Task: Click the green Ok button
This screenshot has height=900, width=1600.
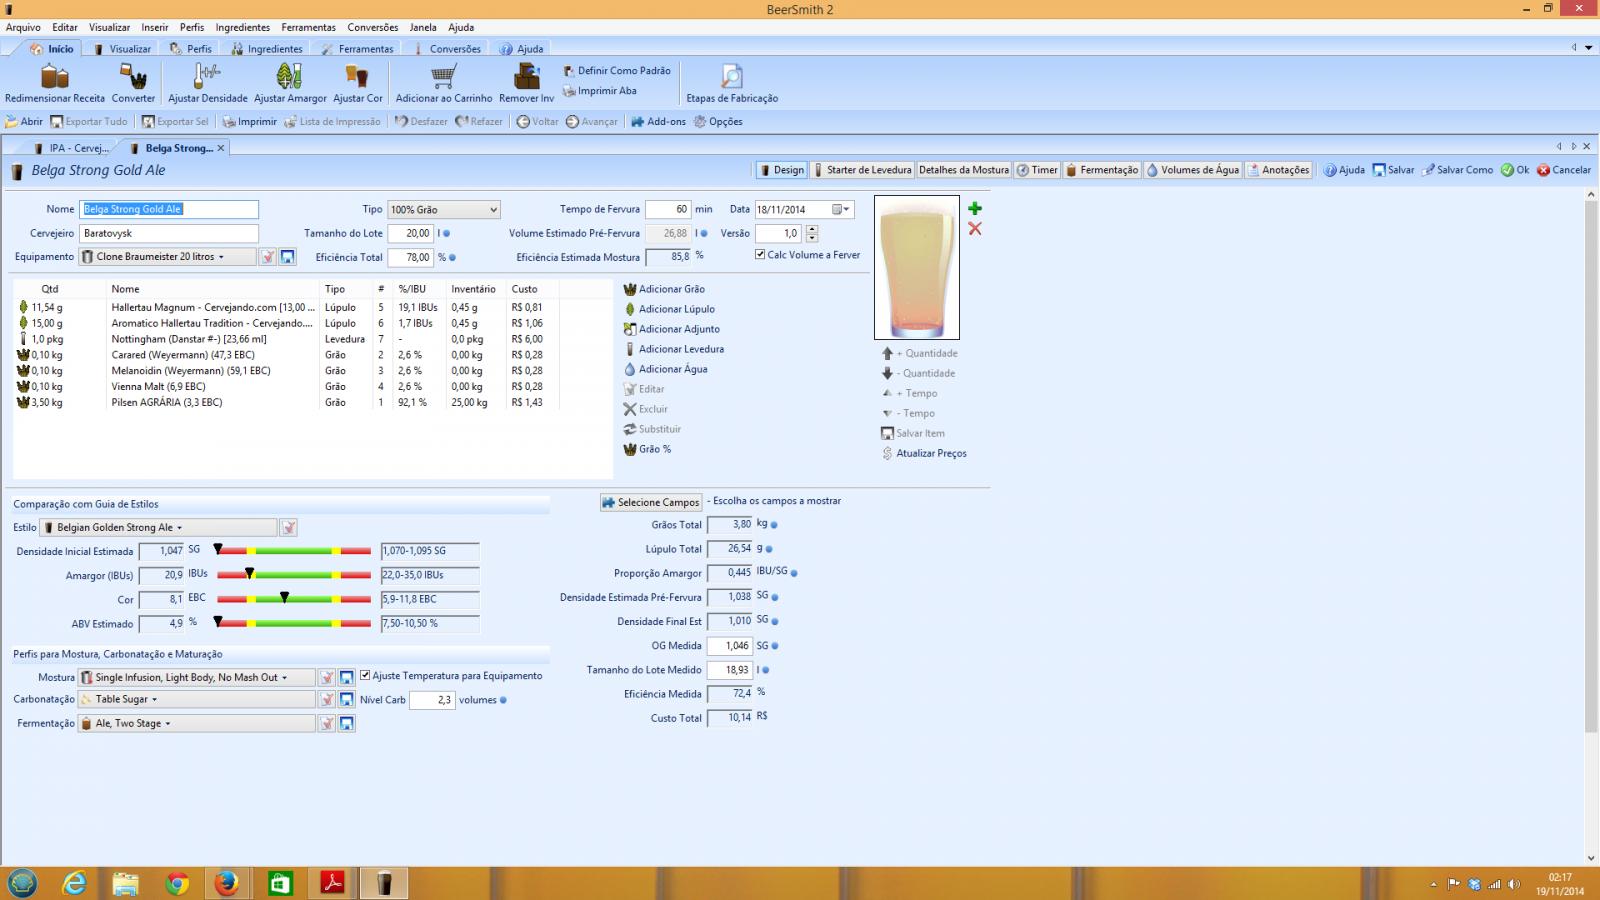Action: pyautogui.click(x=1515, y=170)
